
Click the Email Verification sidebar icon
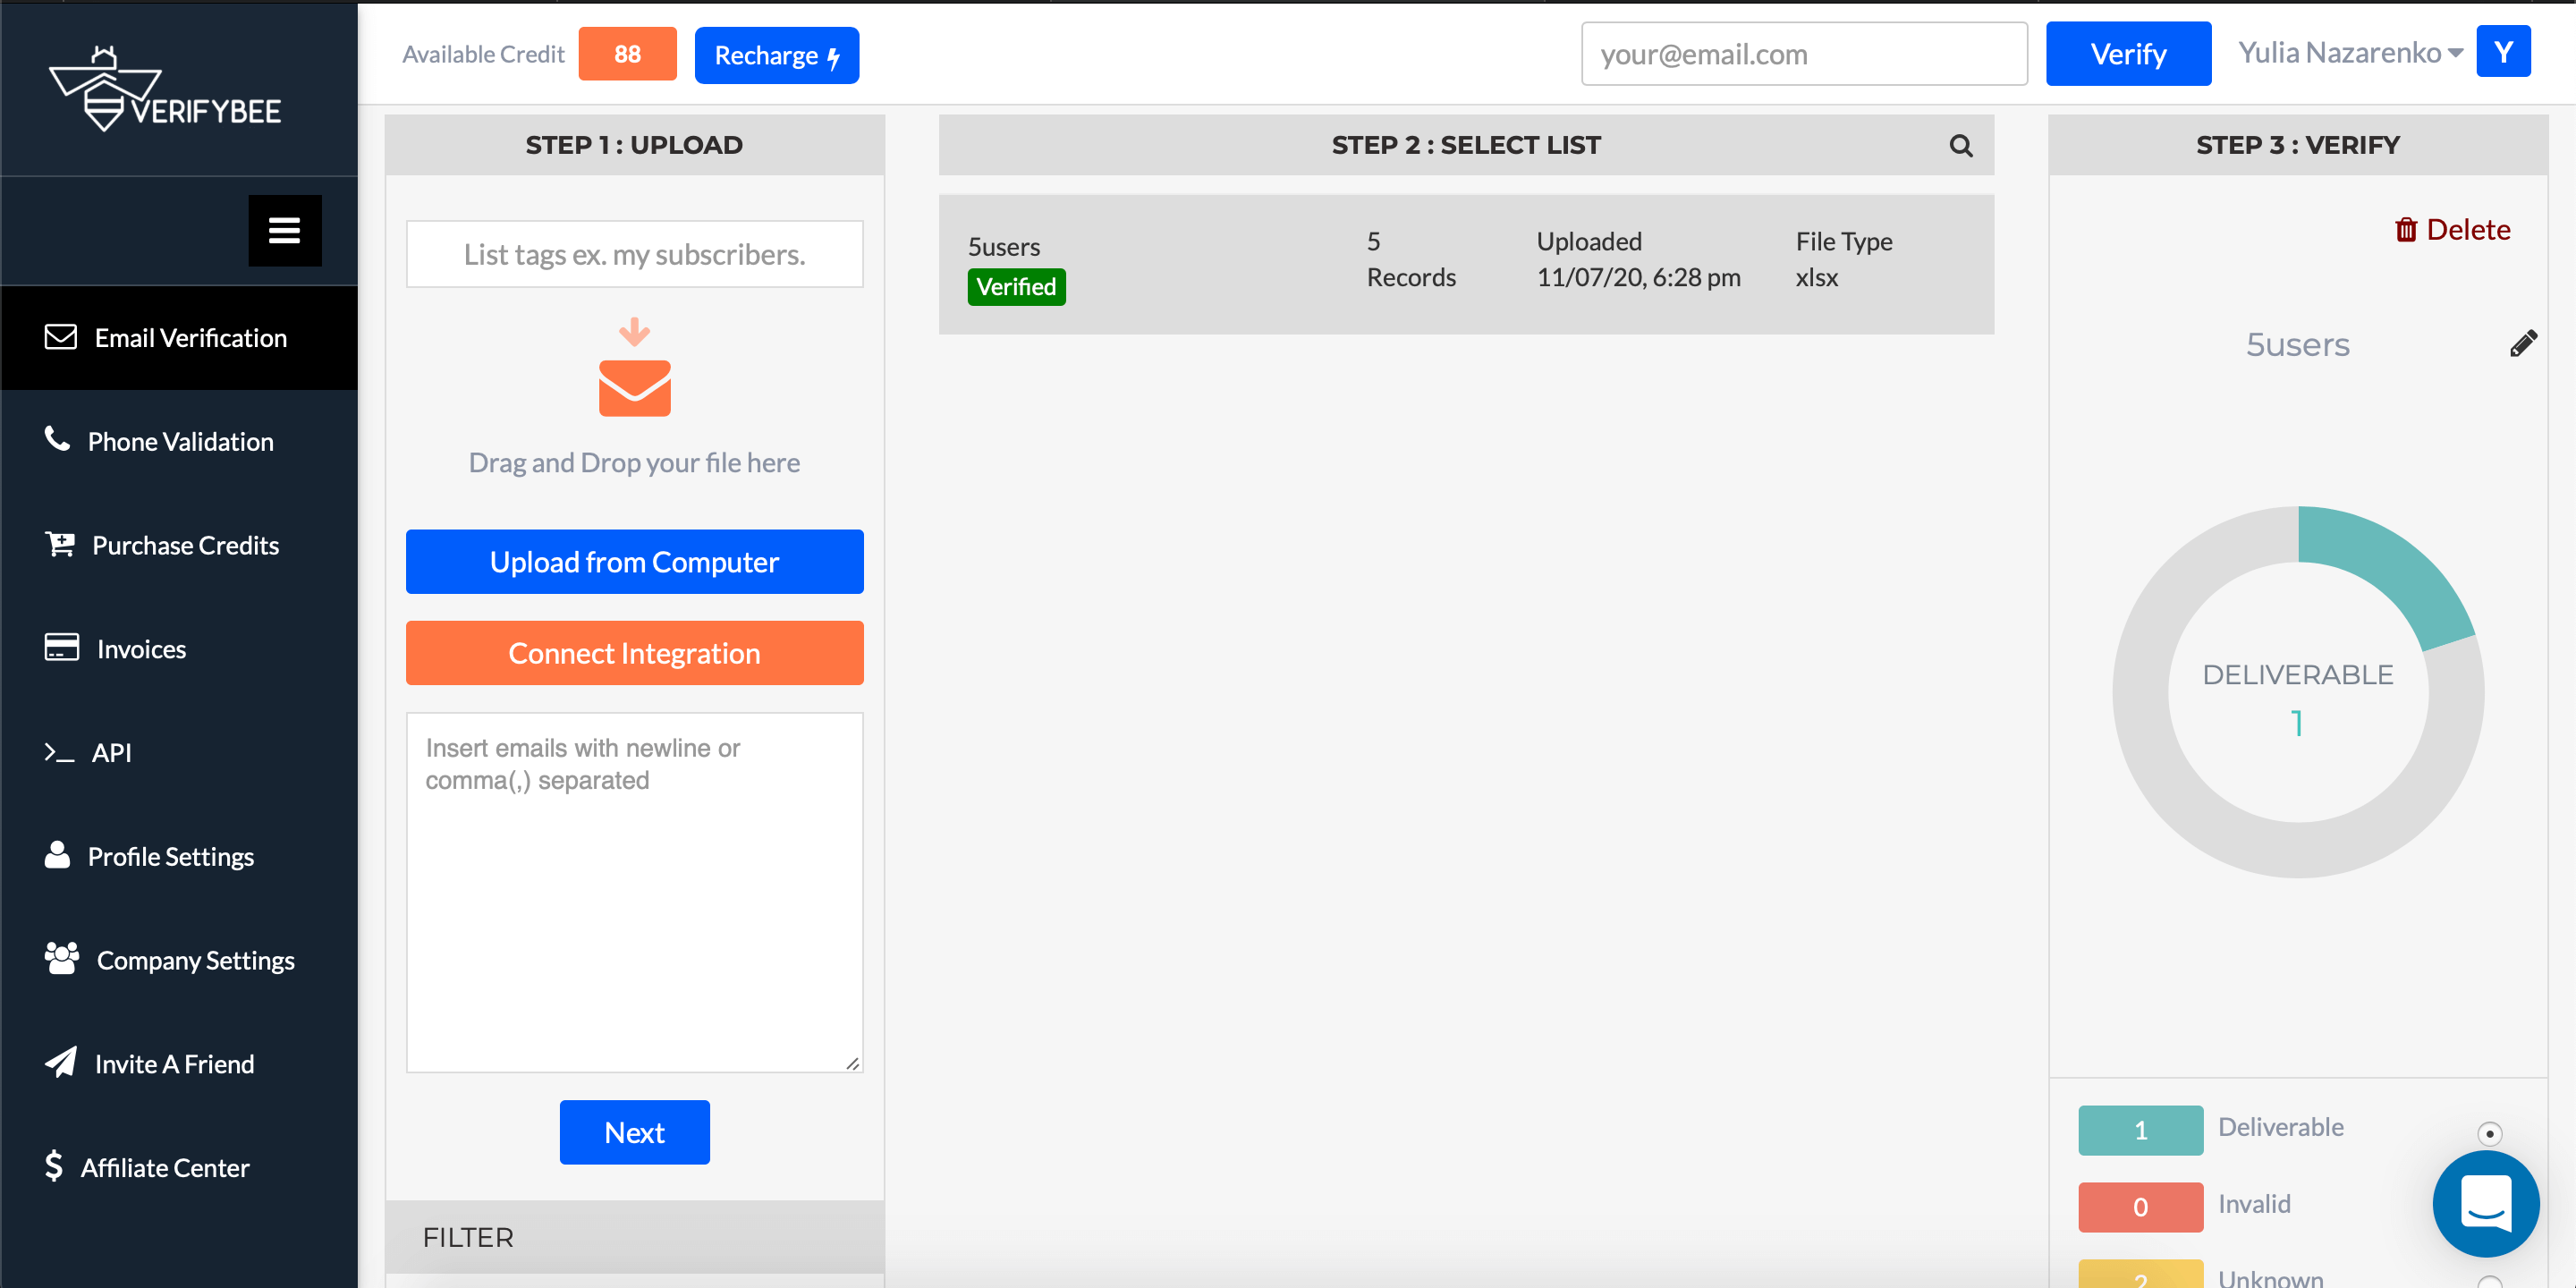pyautogui.click(x=59, y=335)
